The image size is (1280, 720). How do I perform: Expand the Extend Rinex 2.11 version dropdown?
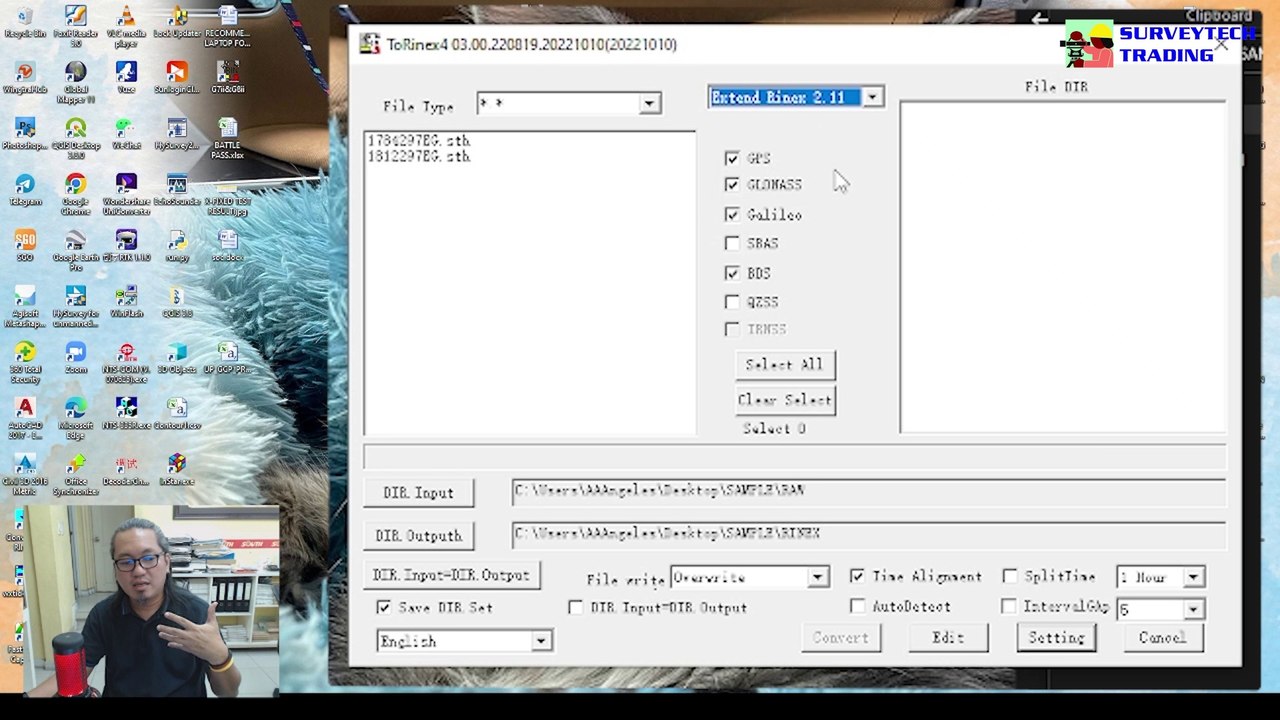tap(873, 97)
